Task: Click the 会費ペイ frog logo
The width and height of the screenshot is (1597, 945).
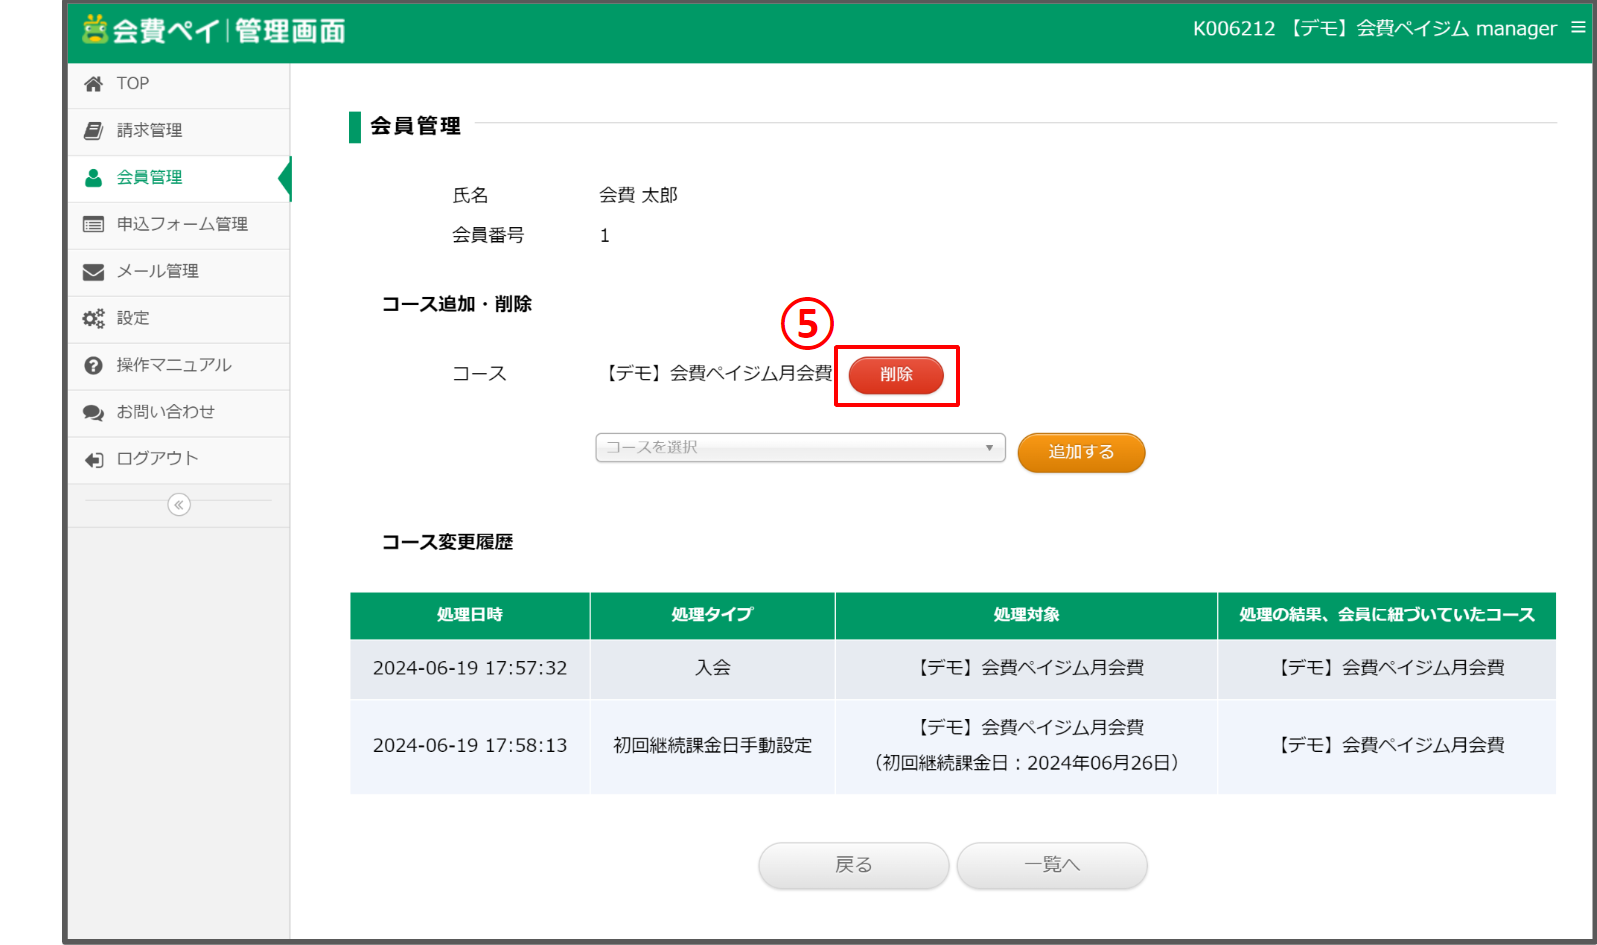Action: tap(95, 29)
